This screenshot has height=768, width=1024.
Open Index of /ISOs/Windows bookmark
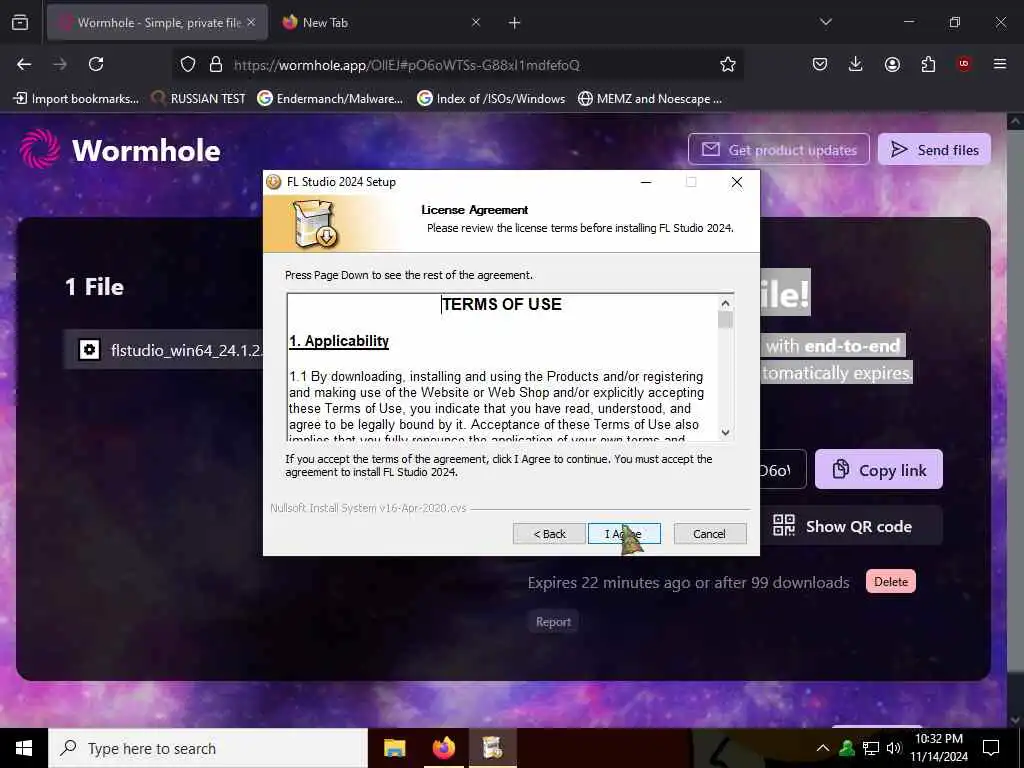coord(491,99)
